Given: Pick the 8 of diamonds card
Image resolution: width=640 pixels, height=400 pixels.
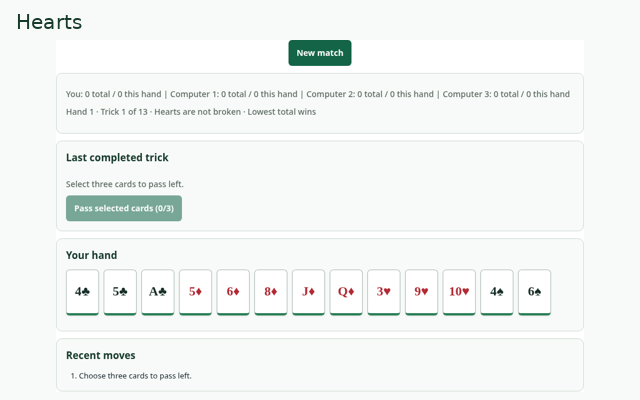Looking at the screenshot, I should pos(271,292).
